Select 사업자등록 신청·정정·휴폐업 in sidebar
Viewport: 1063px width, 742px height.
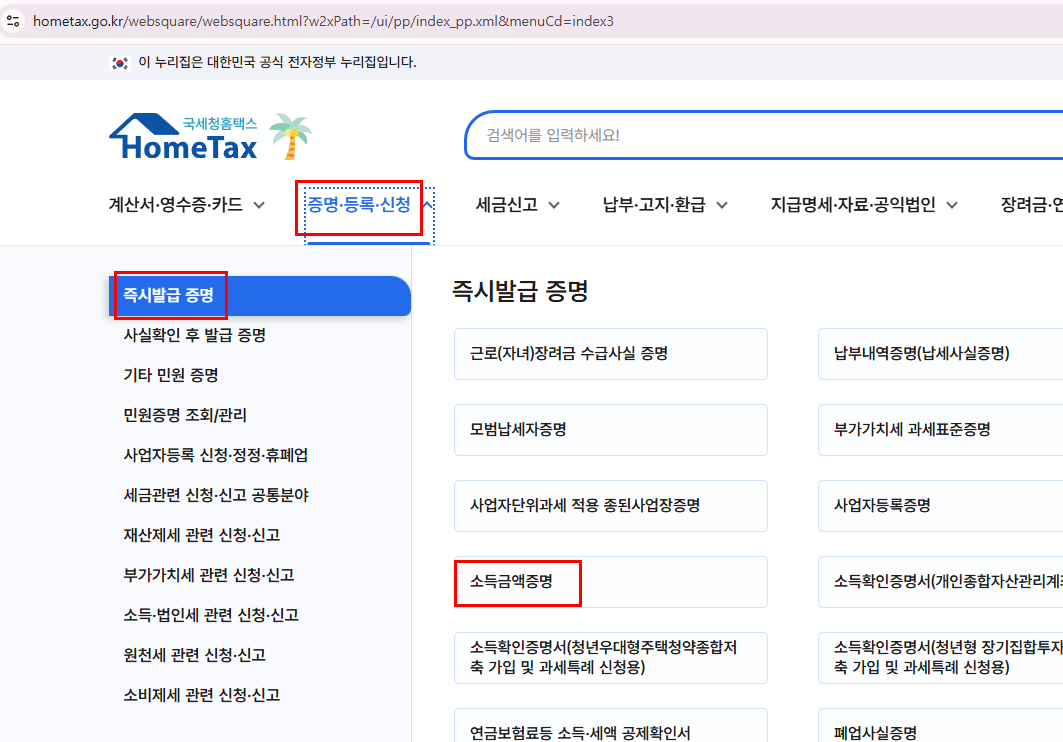pyautogui.click(x=216, y=455)
